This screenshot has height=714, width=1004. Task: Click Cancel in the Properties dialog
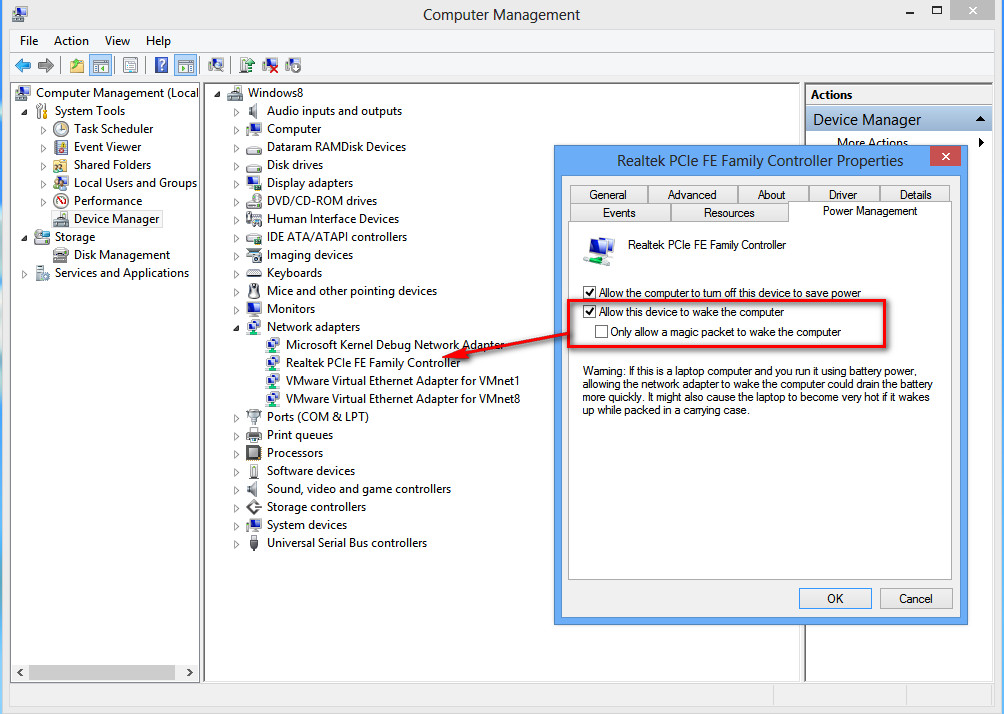point(916,599)
